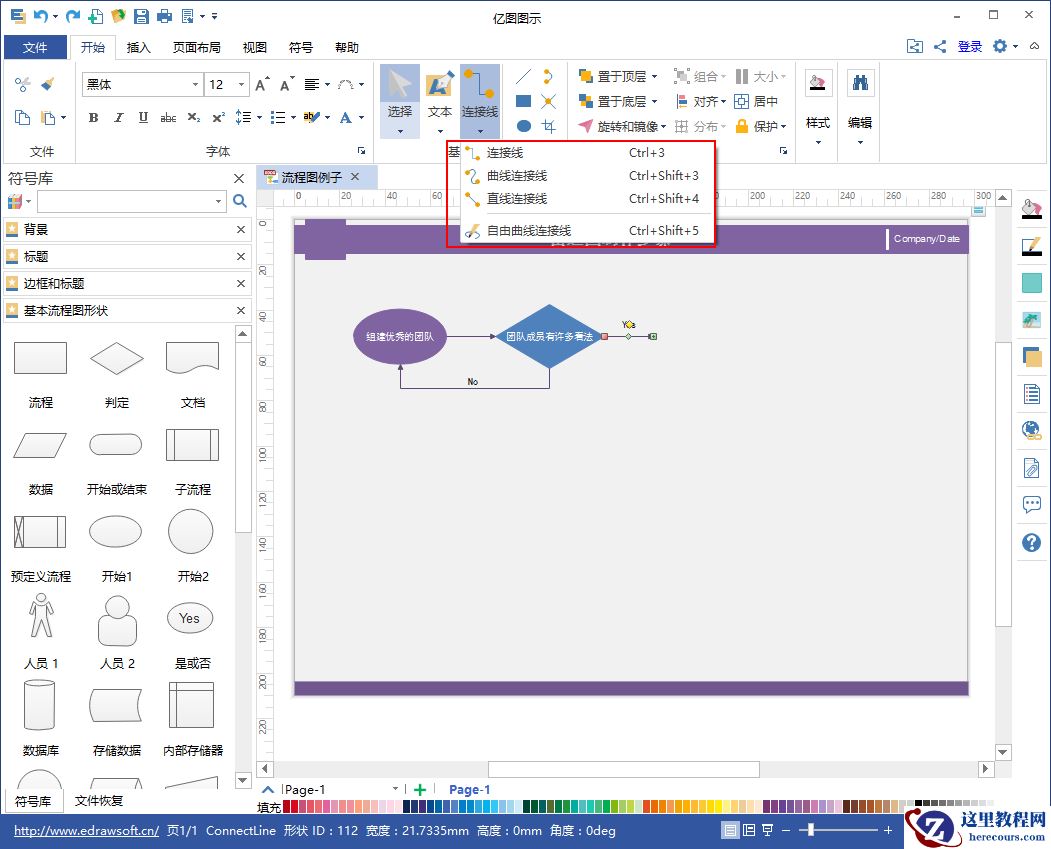Open the comment bubble panel in right sidebar

(x=1032, y=504)
